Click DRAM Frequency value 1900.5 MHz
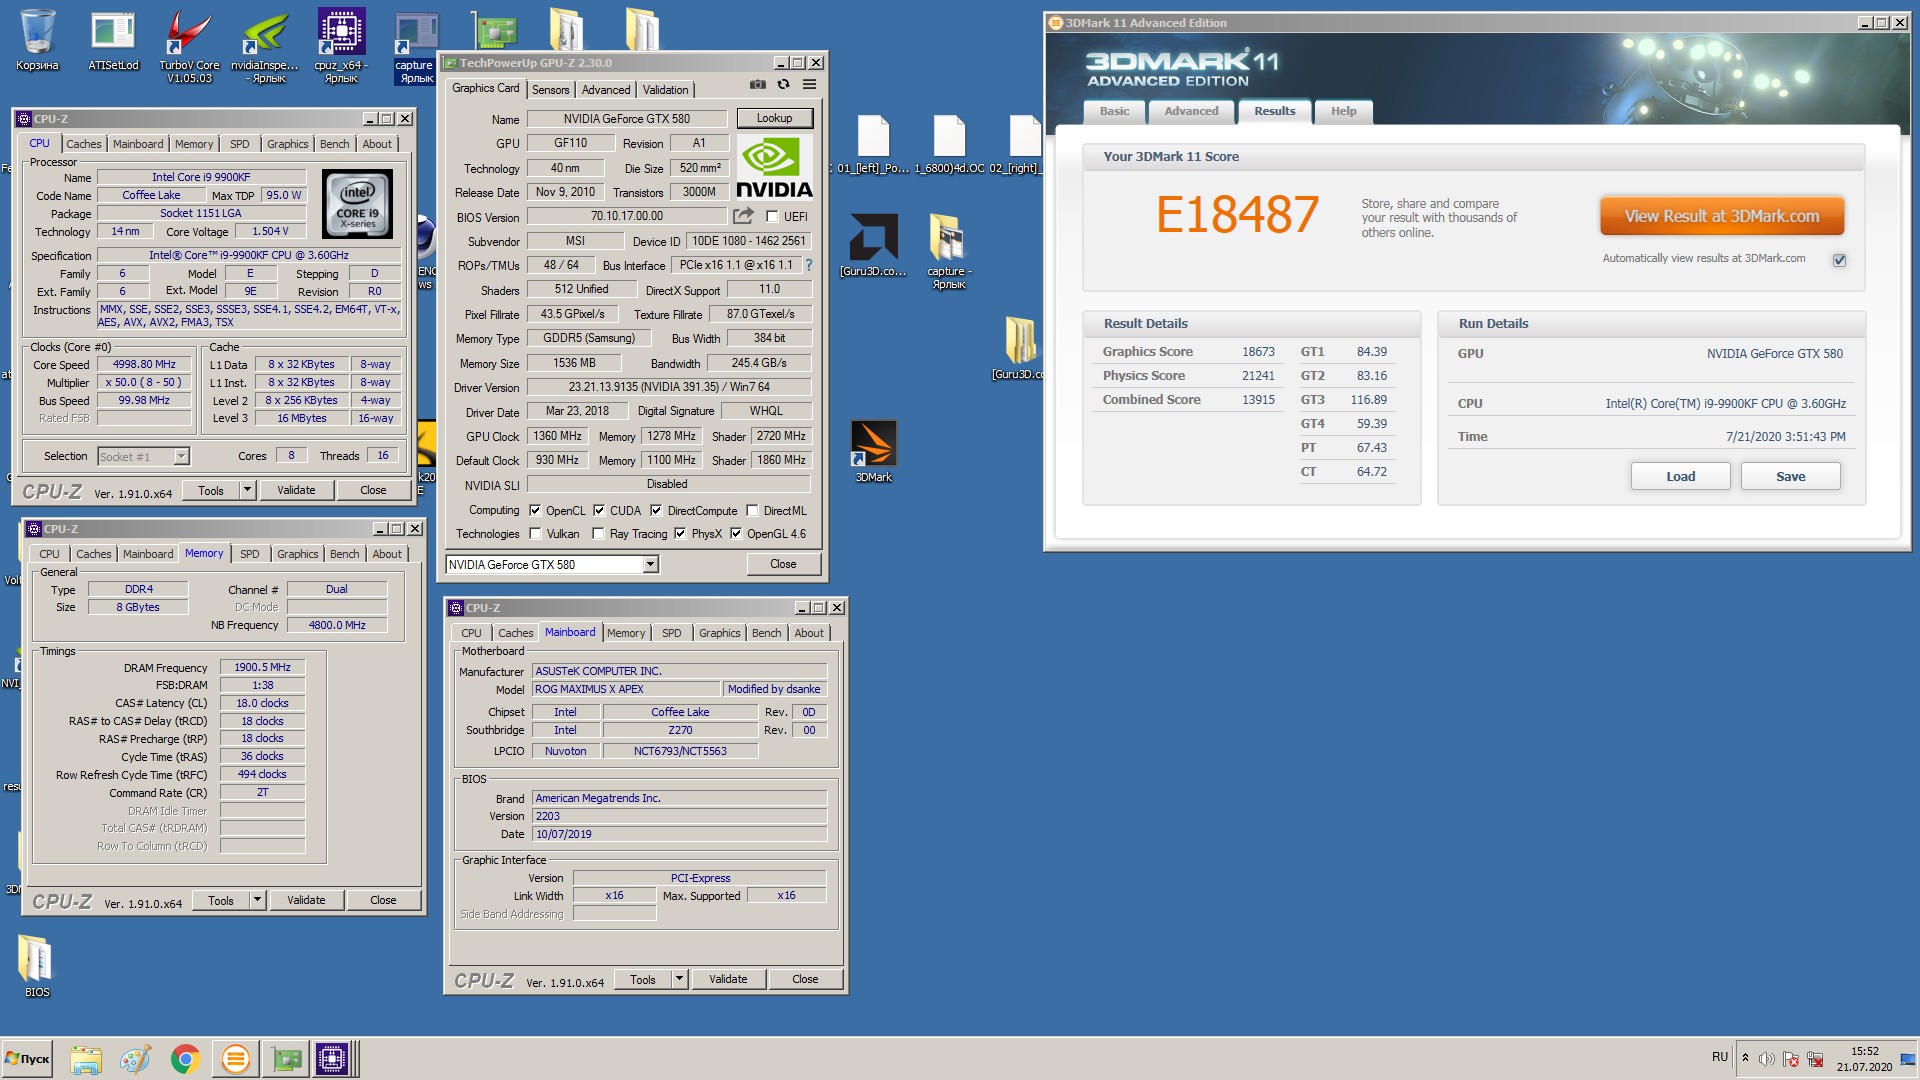 click(262, 667)
